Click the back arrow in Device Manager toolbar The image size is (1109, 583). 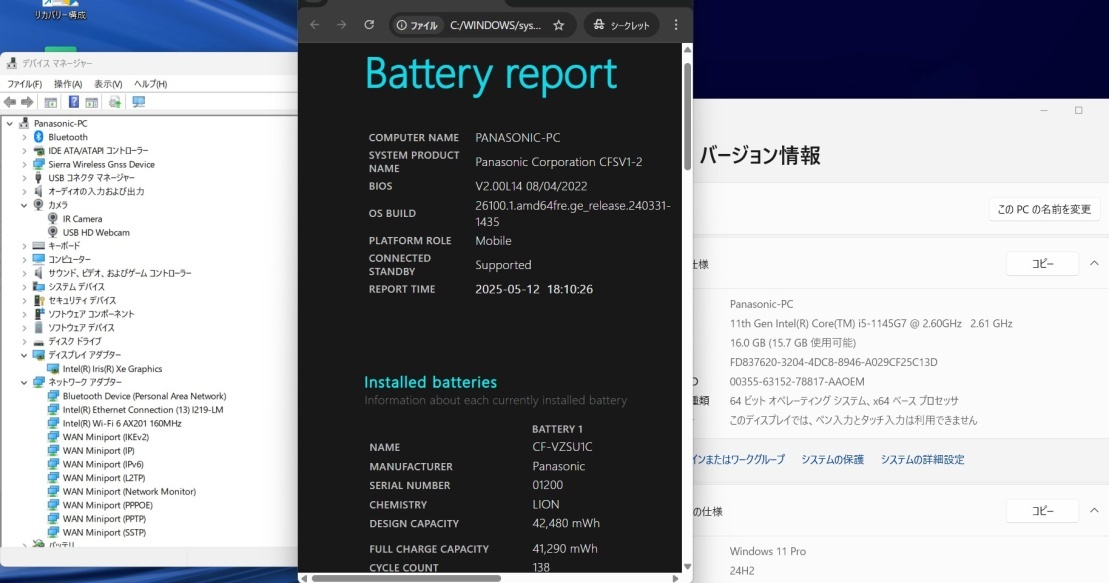(10, 103)
